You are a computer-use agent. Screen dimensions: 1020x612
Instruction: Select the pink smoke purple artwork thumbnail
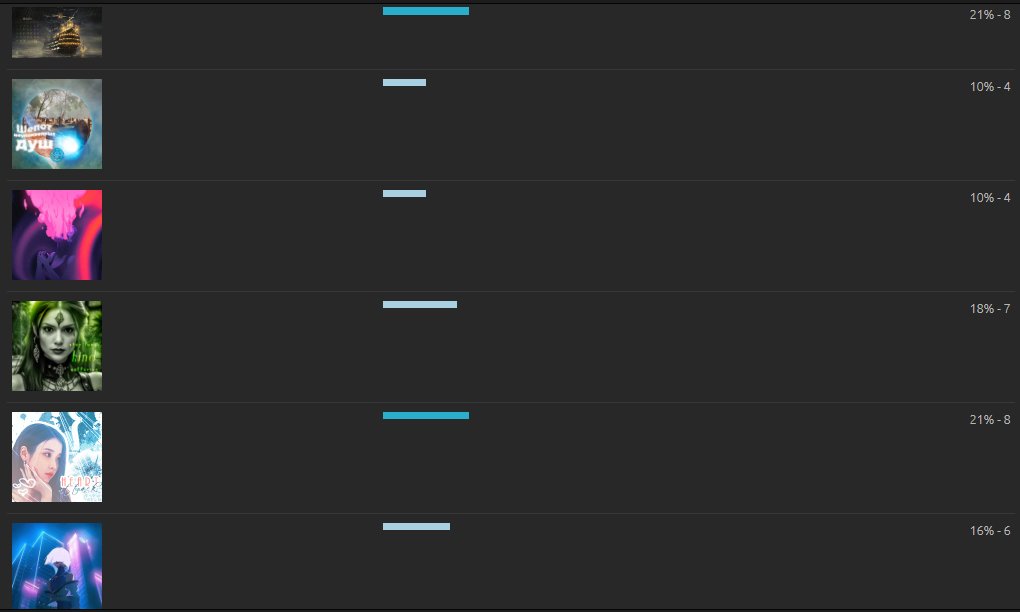click(x=57, y=235)
